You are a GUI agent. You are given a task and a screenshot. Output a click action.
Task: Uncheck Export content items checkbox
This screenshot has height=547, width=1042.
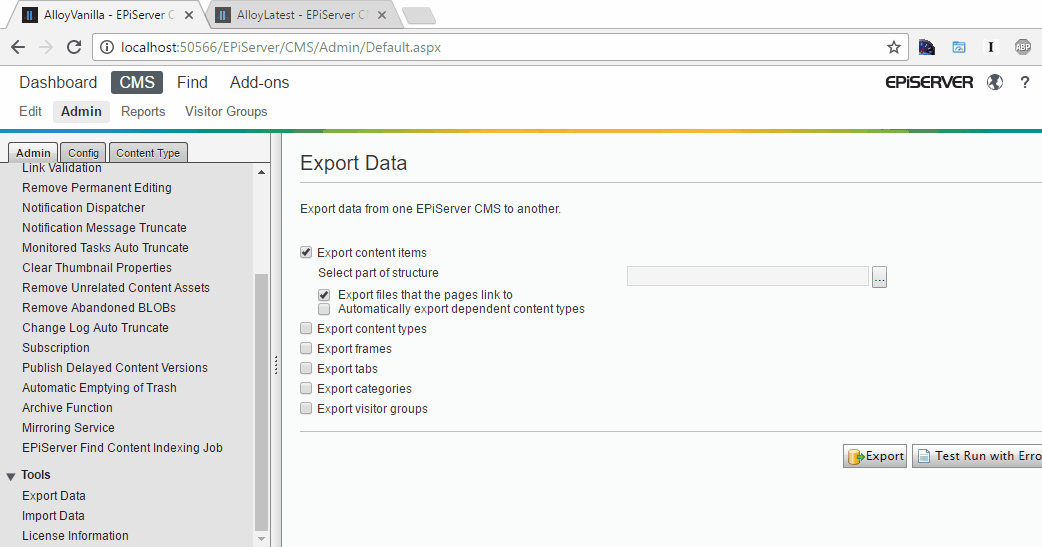[306, 253]
